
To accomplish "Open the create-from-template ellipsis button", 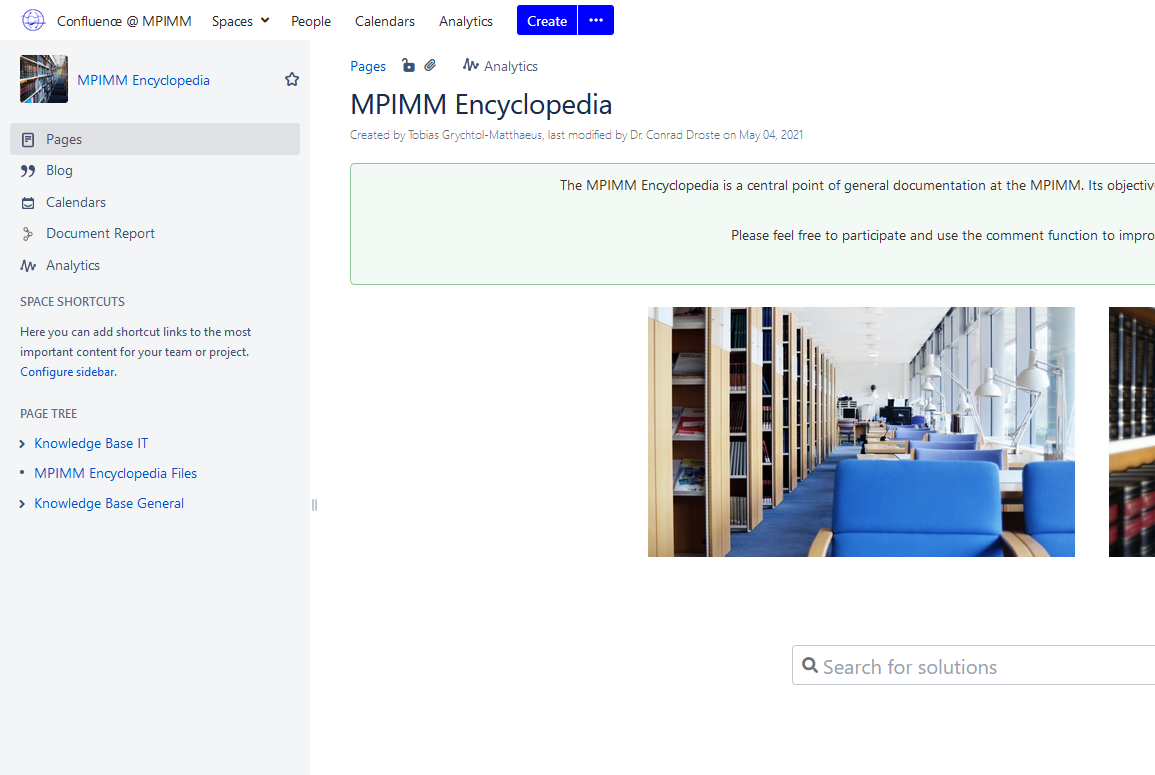I will click(x=596, y=21).
